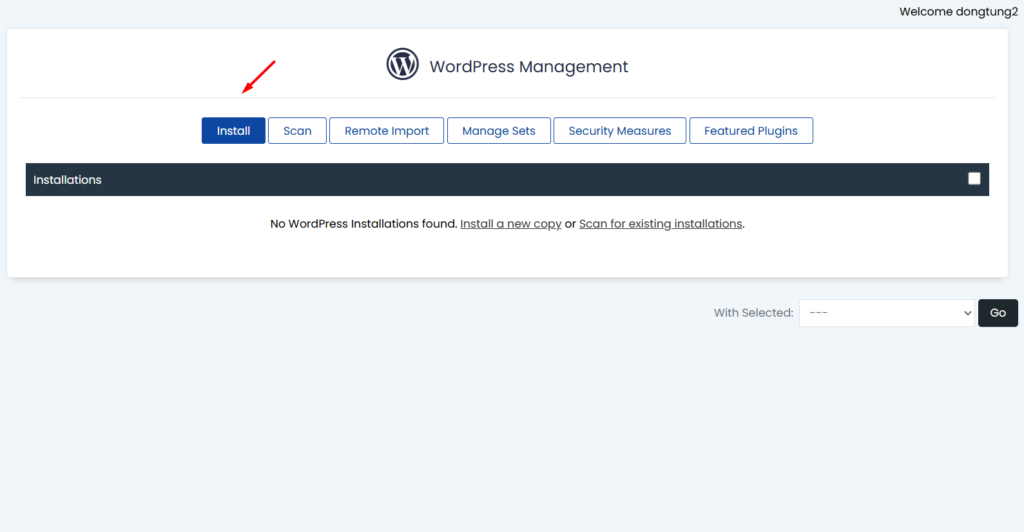Open the Install tab

point(233,131)
